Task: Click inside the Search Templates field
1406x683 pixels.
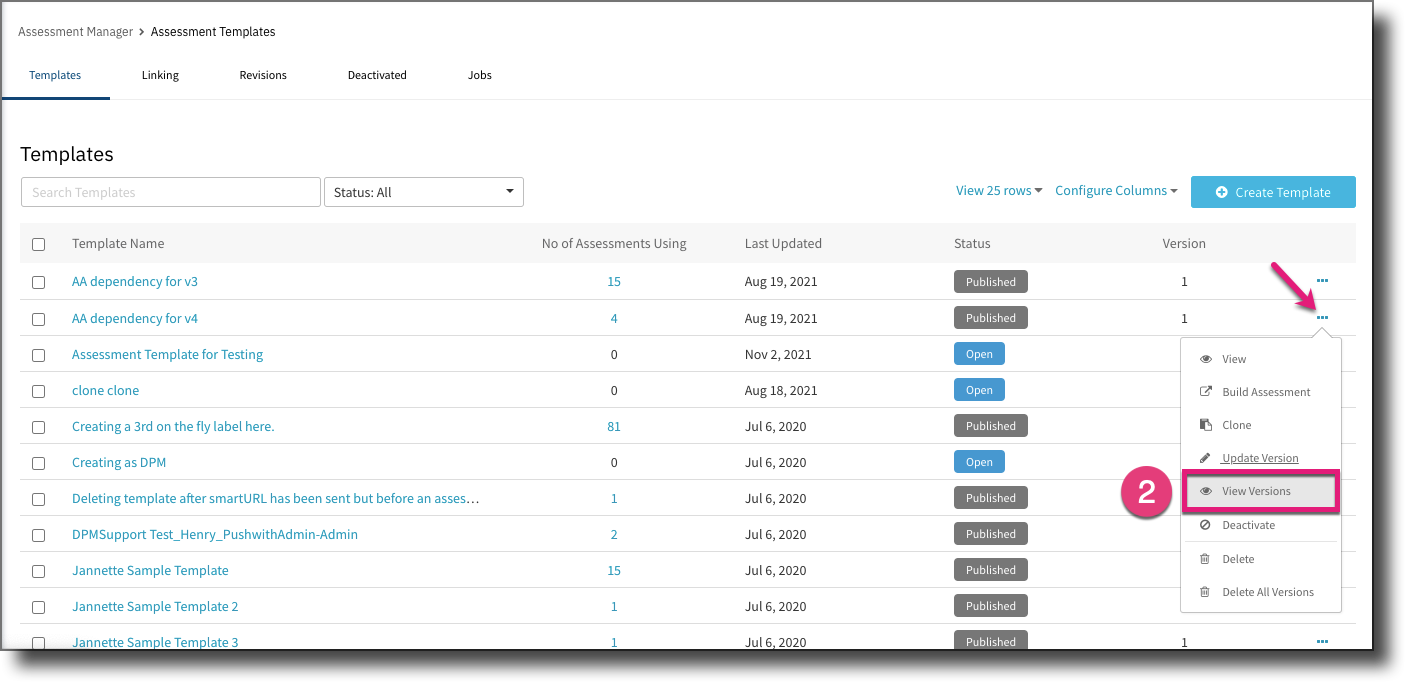Action: (170, 191)
